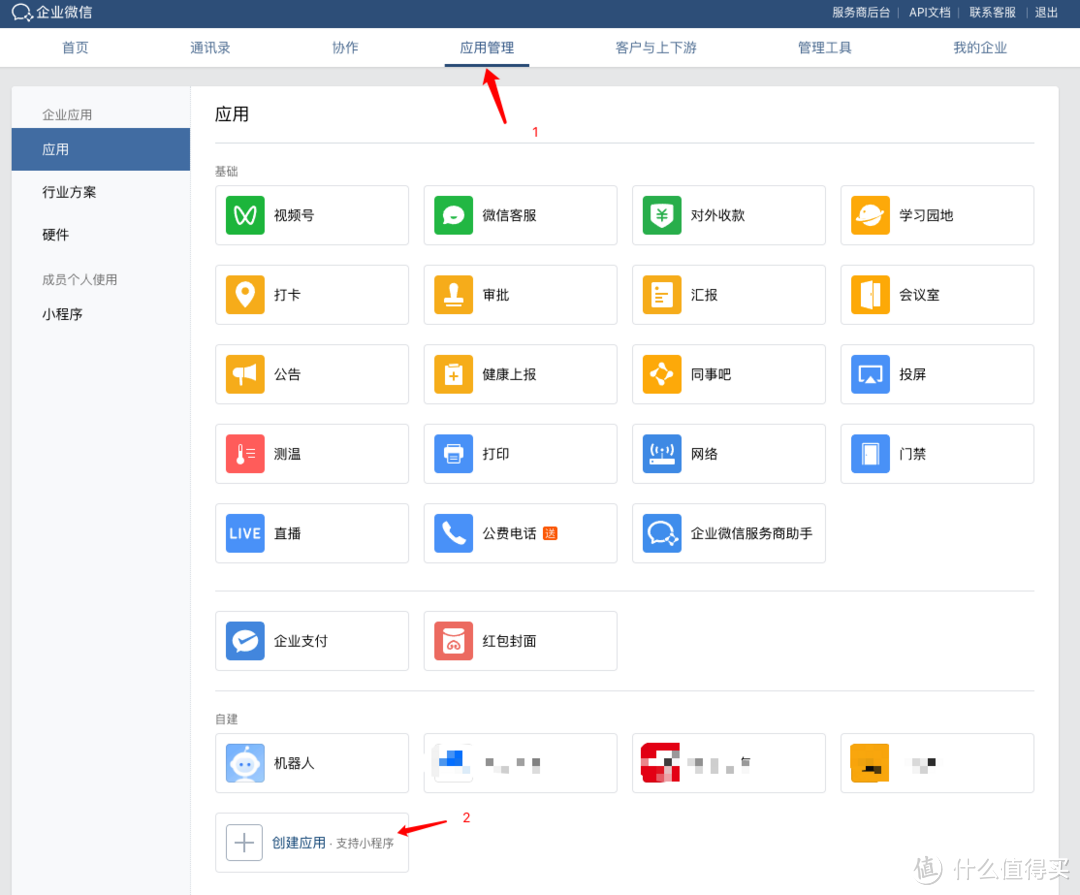Viewport: 1080px width, 895px height.
Task: Switch to the 通讯录 tab
Action: pyautogui.click(x=210, y=47)
